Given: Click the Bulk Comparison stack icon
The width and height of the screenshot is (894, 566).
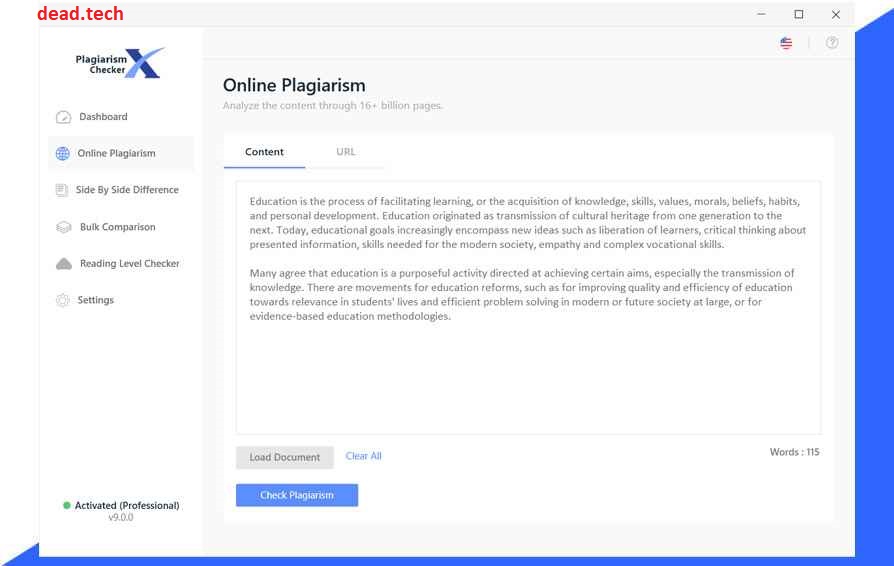Looking at the screenshot, I should (63, 227).
